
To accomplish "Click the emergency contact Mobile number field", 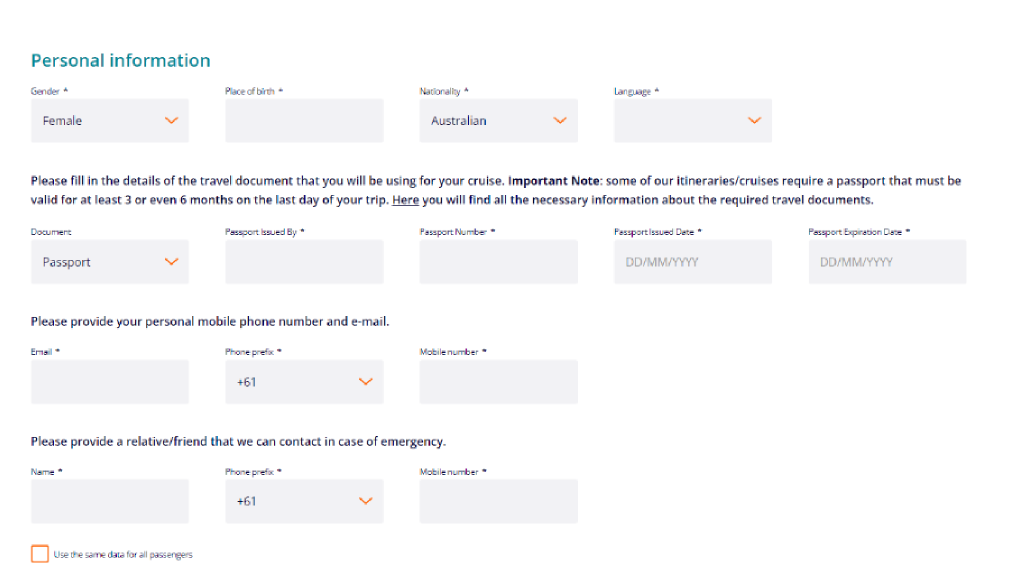I will tap(498, 501).
